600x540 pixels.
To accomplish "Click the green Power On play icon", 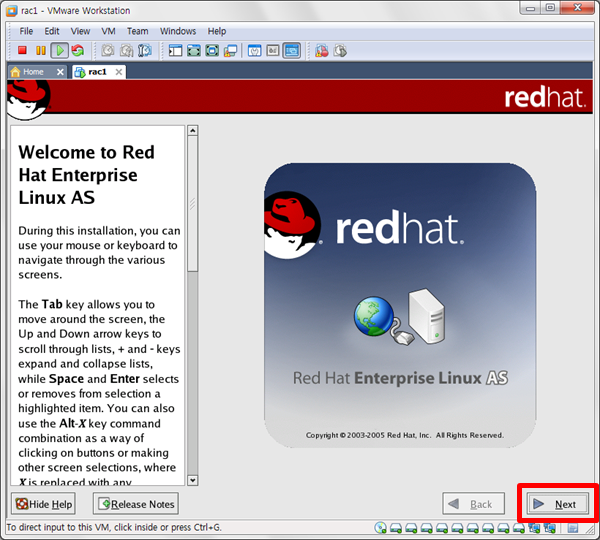I will 60,51.
